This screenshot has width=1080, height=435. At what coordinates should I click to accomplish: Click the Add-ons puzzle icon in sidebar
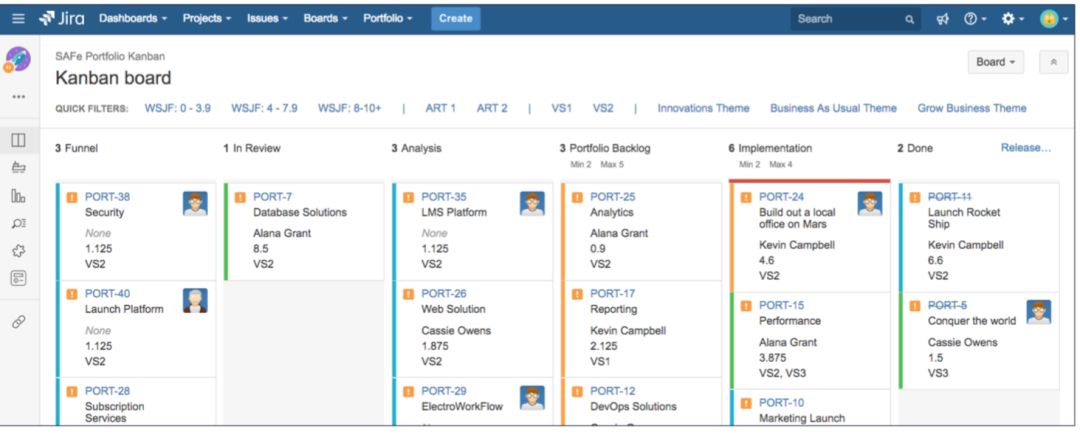(18, 251)
